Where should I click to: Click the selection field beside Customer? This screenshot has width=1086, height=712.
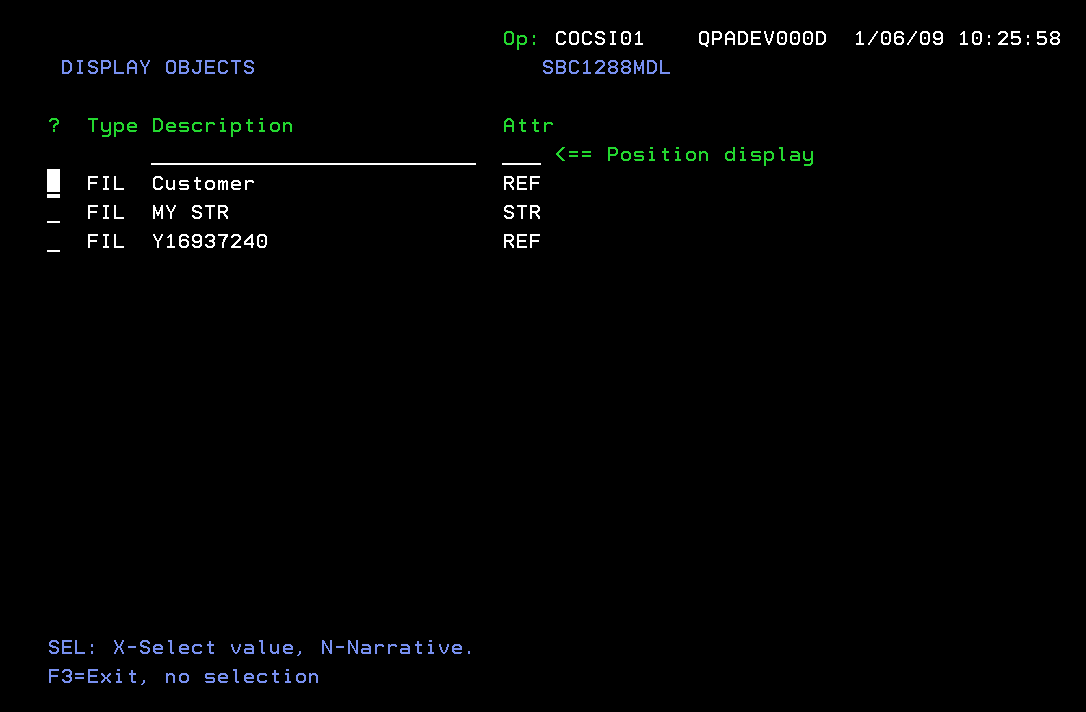tap(53, 183)
